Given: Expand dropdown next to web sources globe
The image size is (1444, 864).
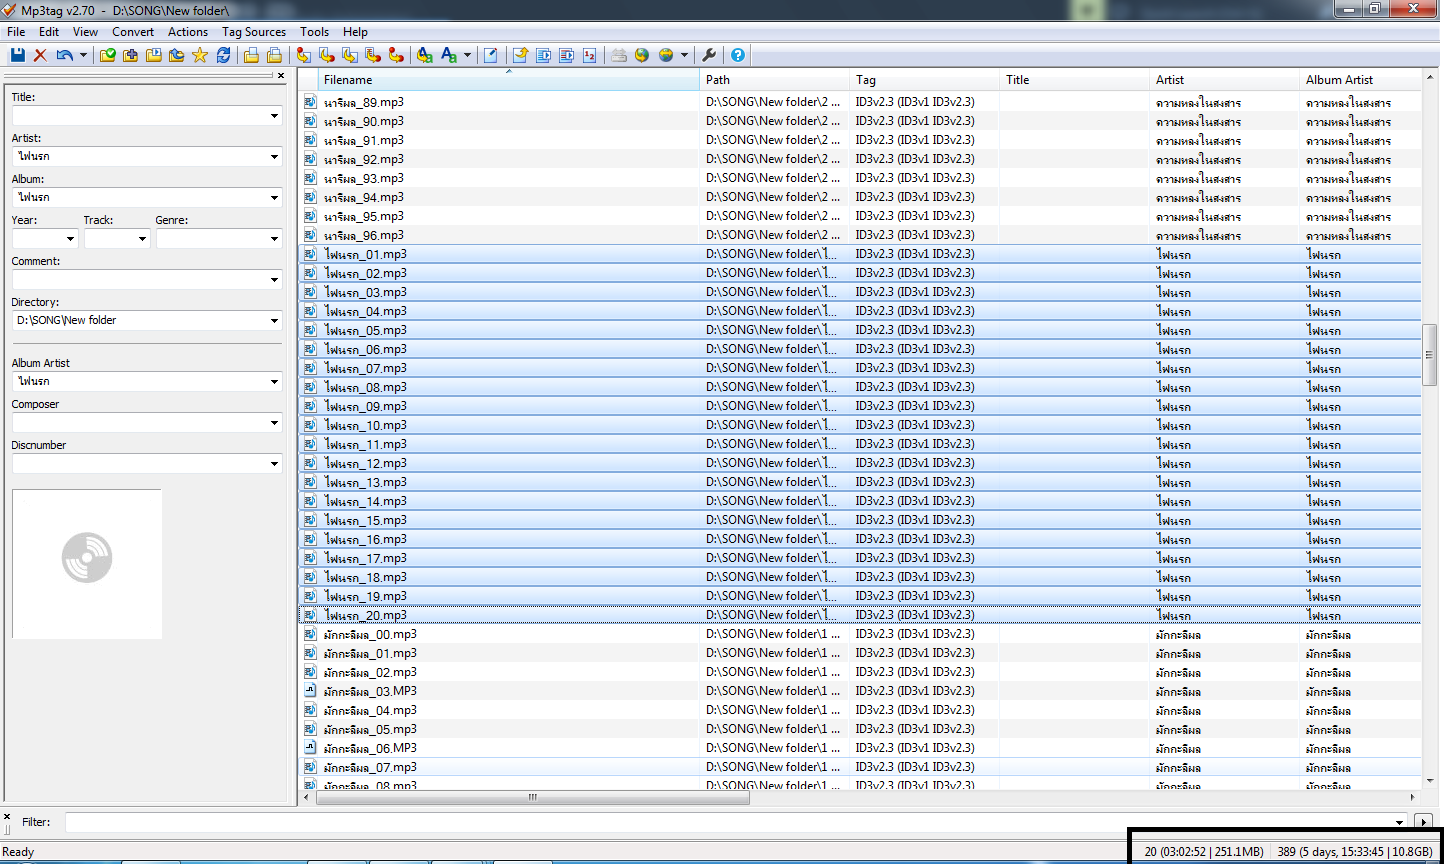Looking at the screenshot, I should [x=684, y=55].
